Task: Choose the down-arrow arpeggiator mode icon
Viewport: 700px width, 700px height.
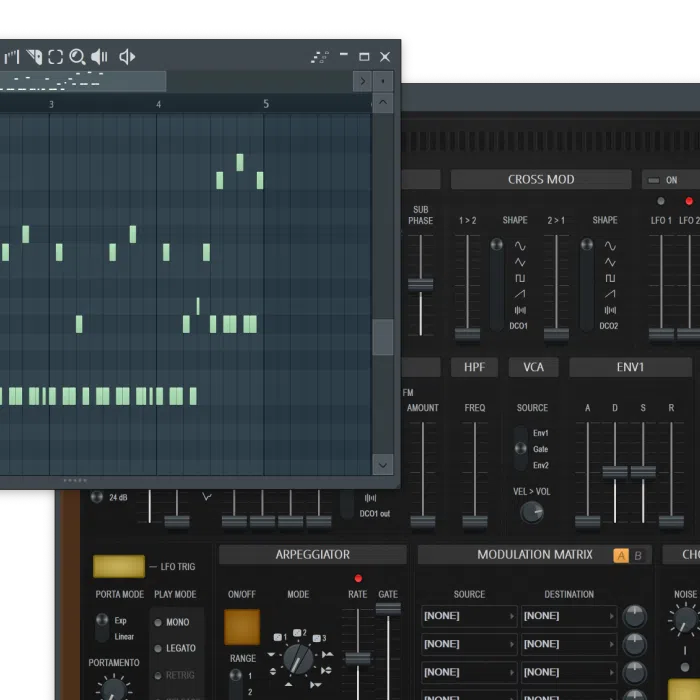Action: click(271, 654)
